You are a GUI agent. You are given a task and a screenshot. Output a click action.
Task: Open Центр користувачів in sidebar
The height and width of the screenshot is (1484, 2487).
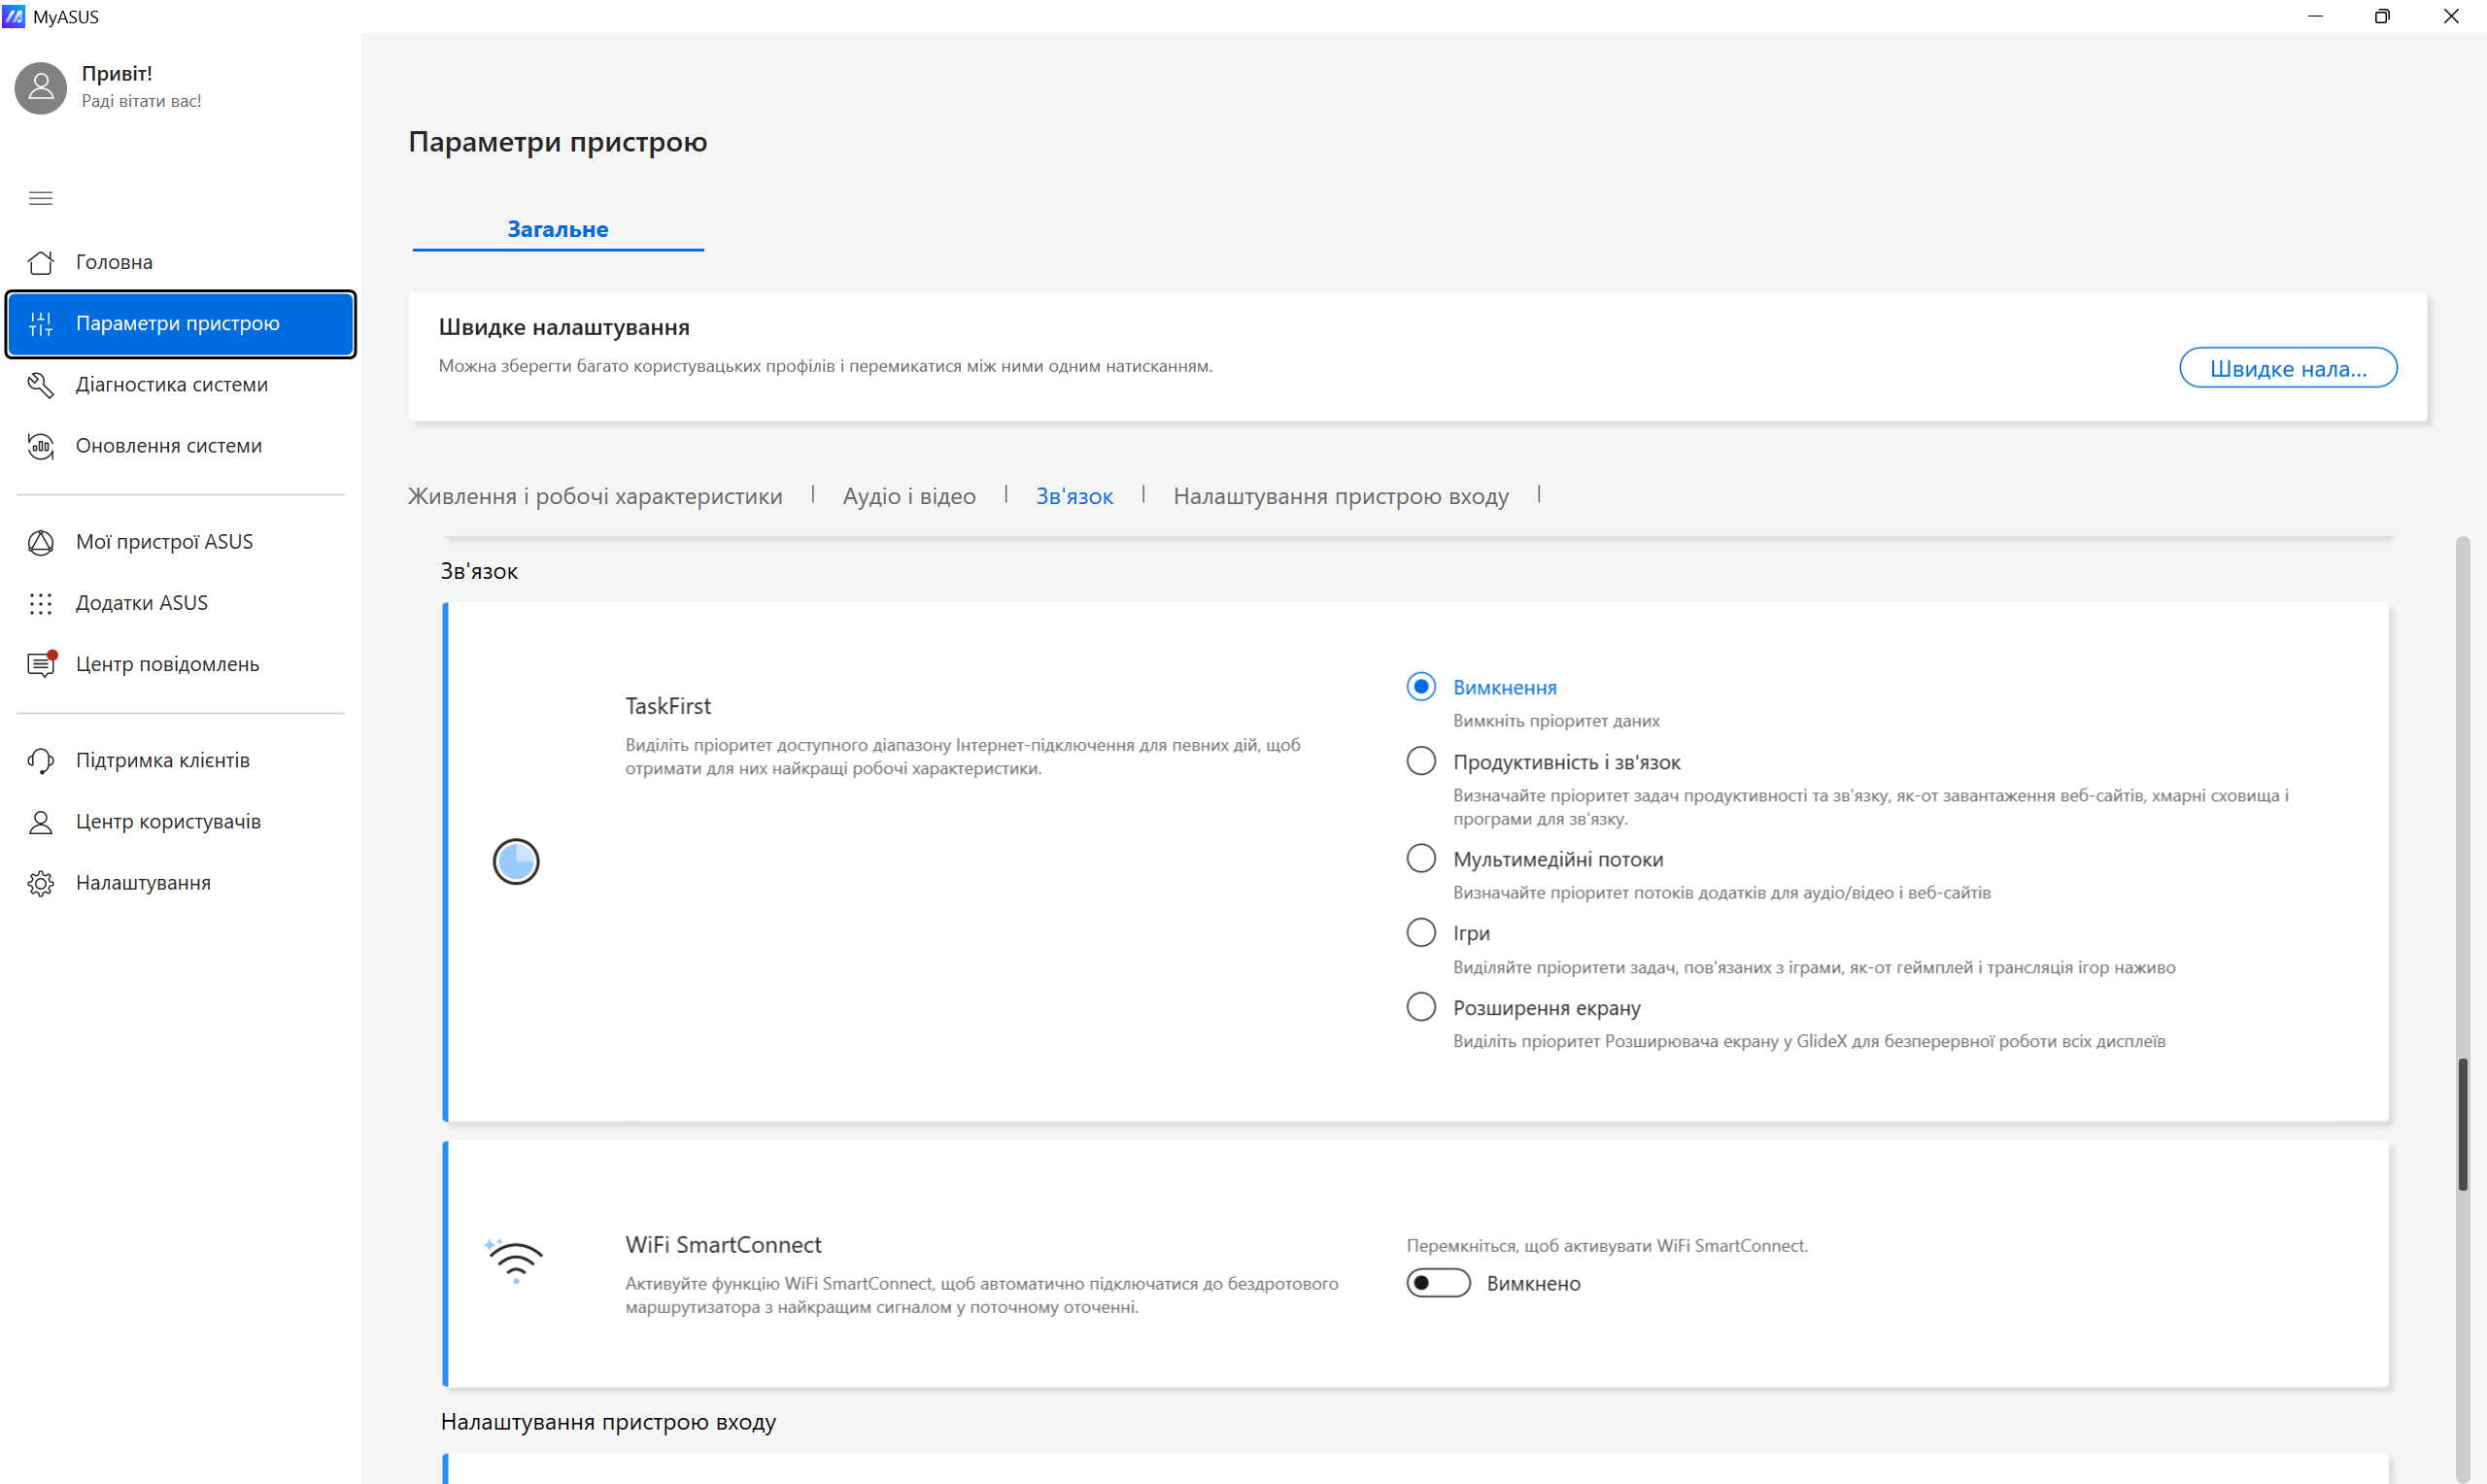click(168, 822)
